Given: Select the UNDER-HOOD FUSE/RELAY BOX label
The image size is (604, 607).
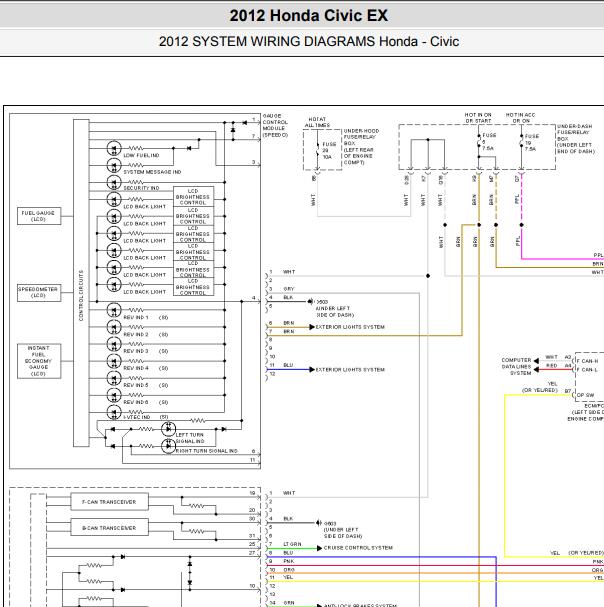Looking at the screenshot, I should (x=361, y=147).
